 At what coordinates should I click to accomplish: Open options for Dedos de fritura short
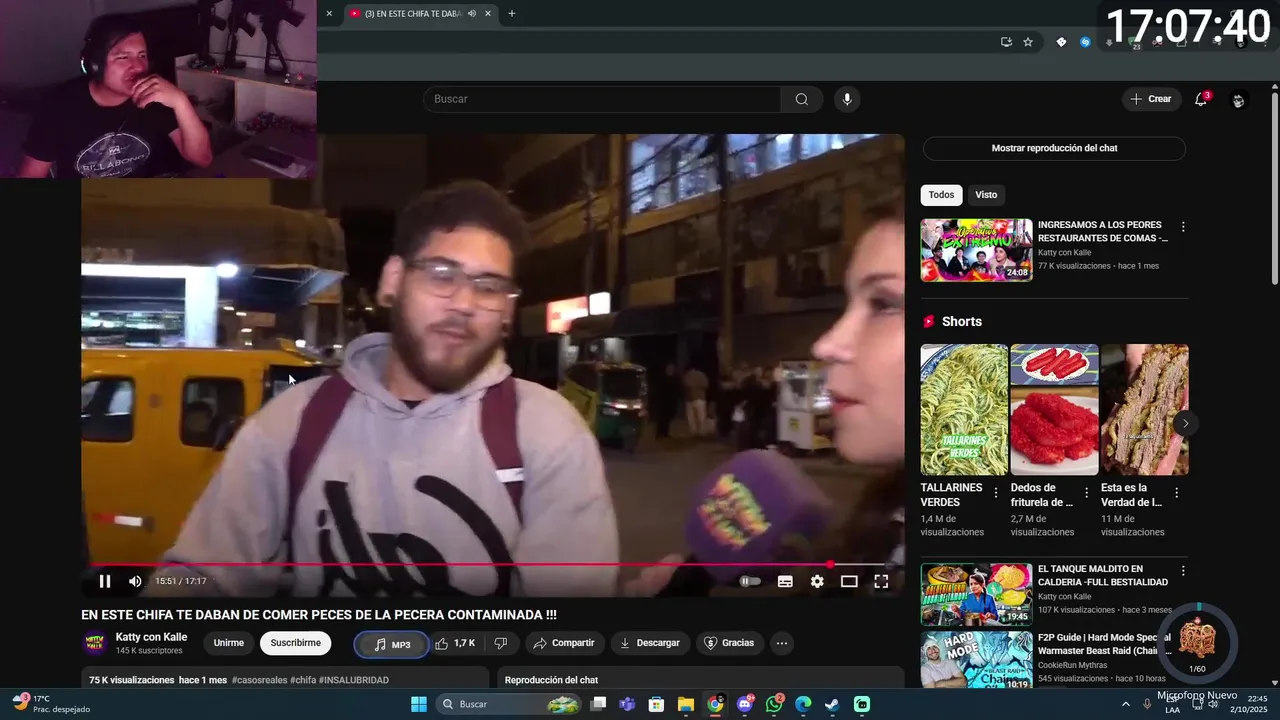click(1086, 493)
